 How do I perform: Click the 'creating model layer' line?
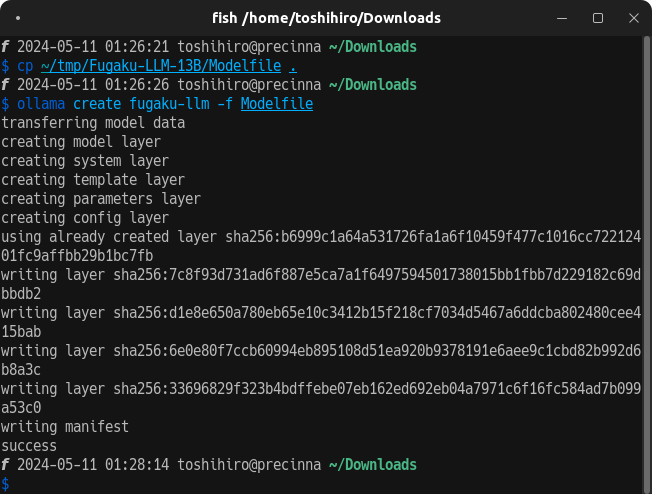[81, 142]
